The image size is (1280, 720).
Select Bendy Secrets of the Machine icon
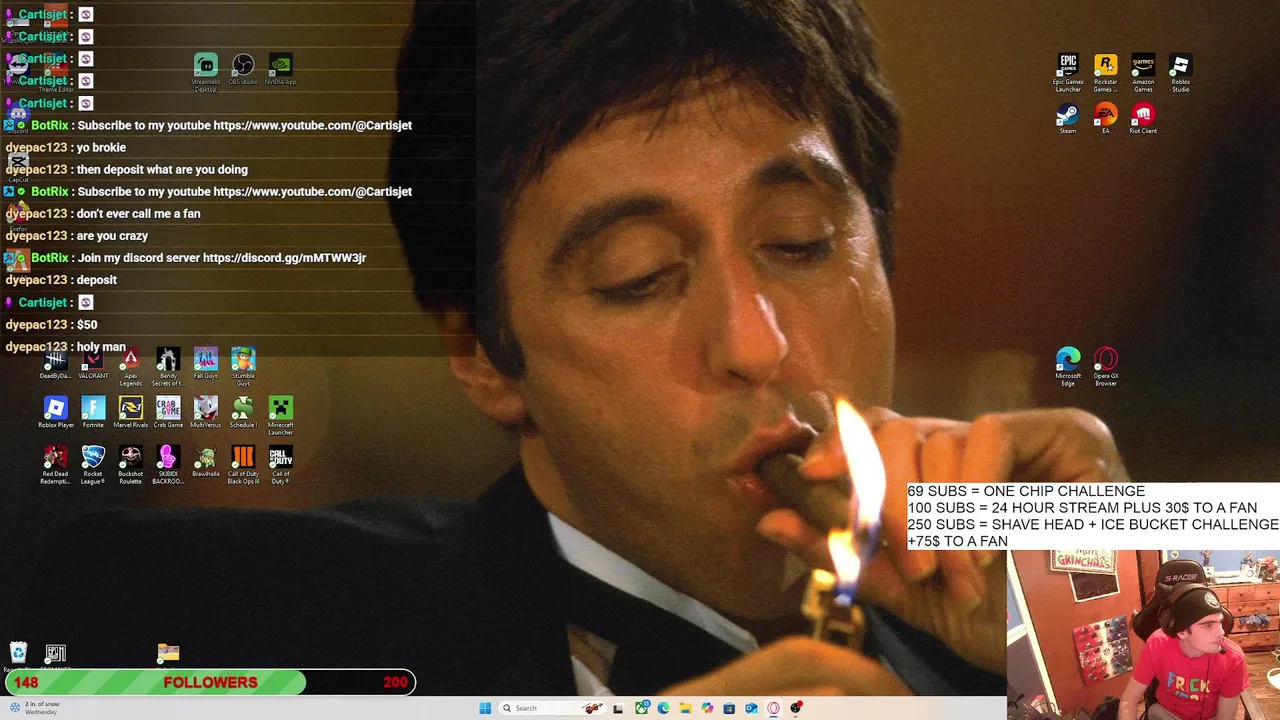(x=168, y=367)
